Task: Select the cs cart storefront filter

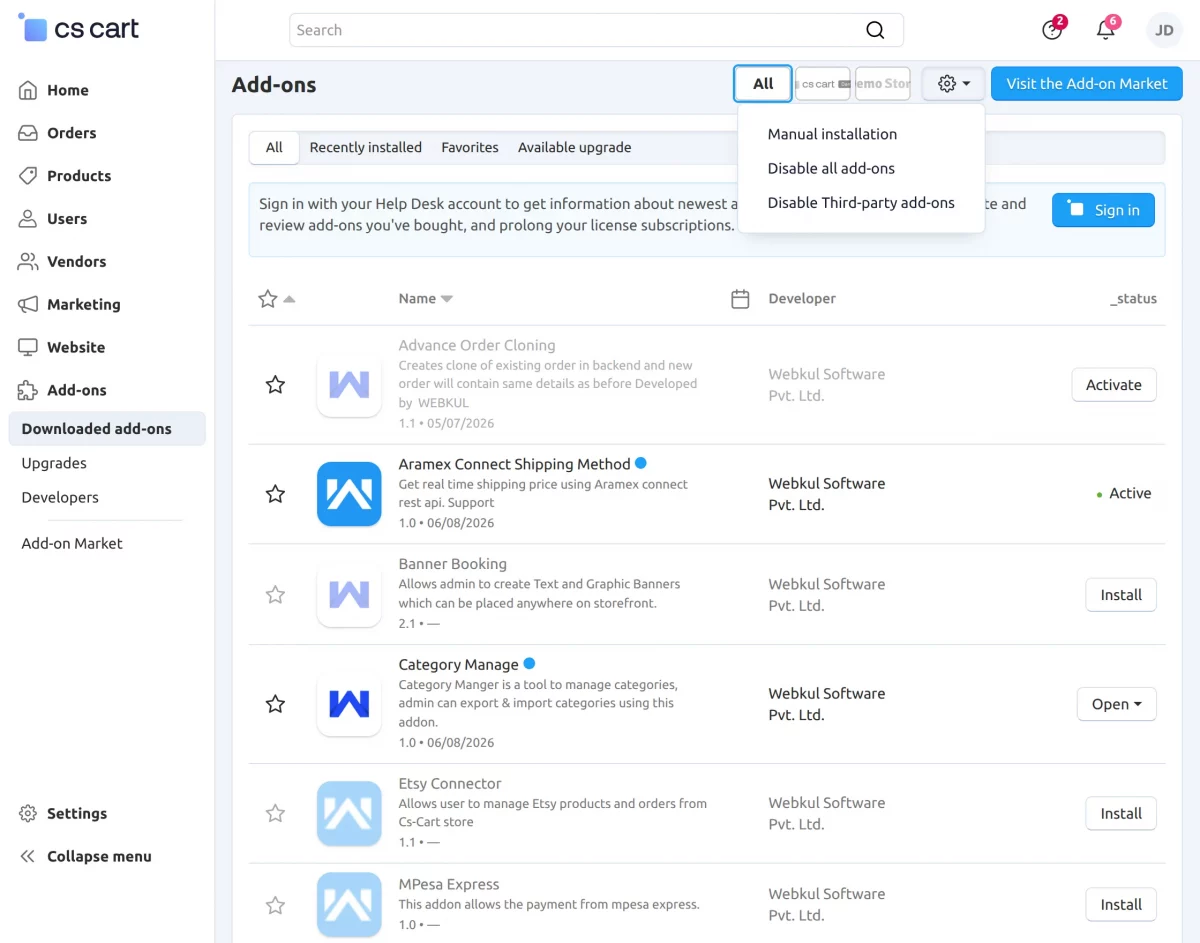Action: [x=824, y=84]
